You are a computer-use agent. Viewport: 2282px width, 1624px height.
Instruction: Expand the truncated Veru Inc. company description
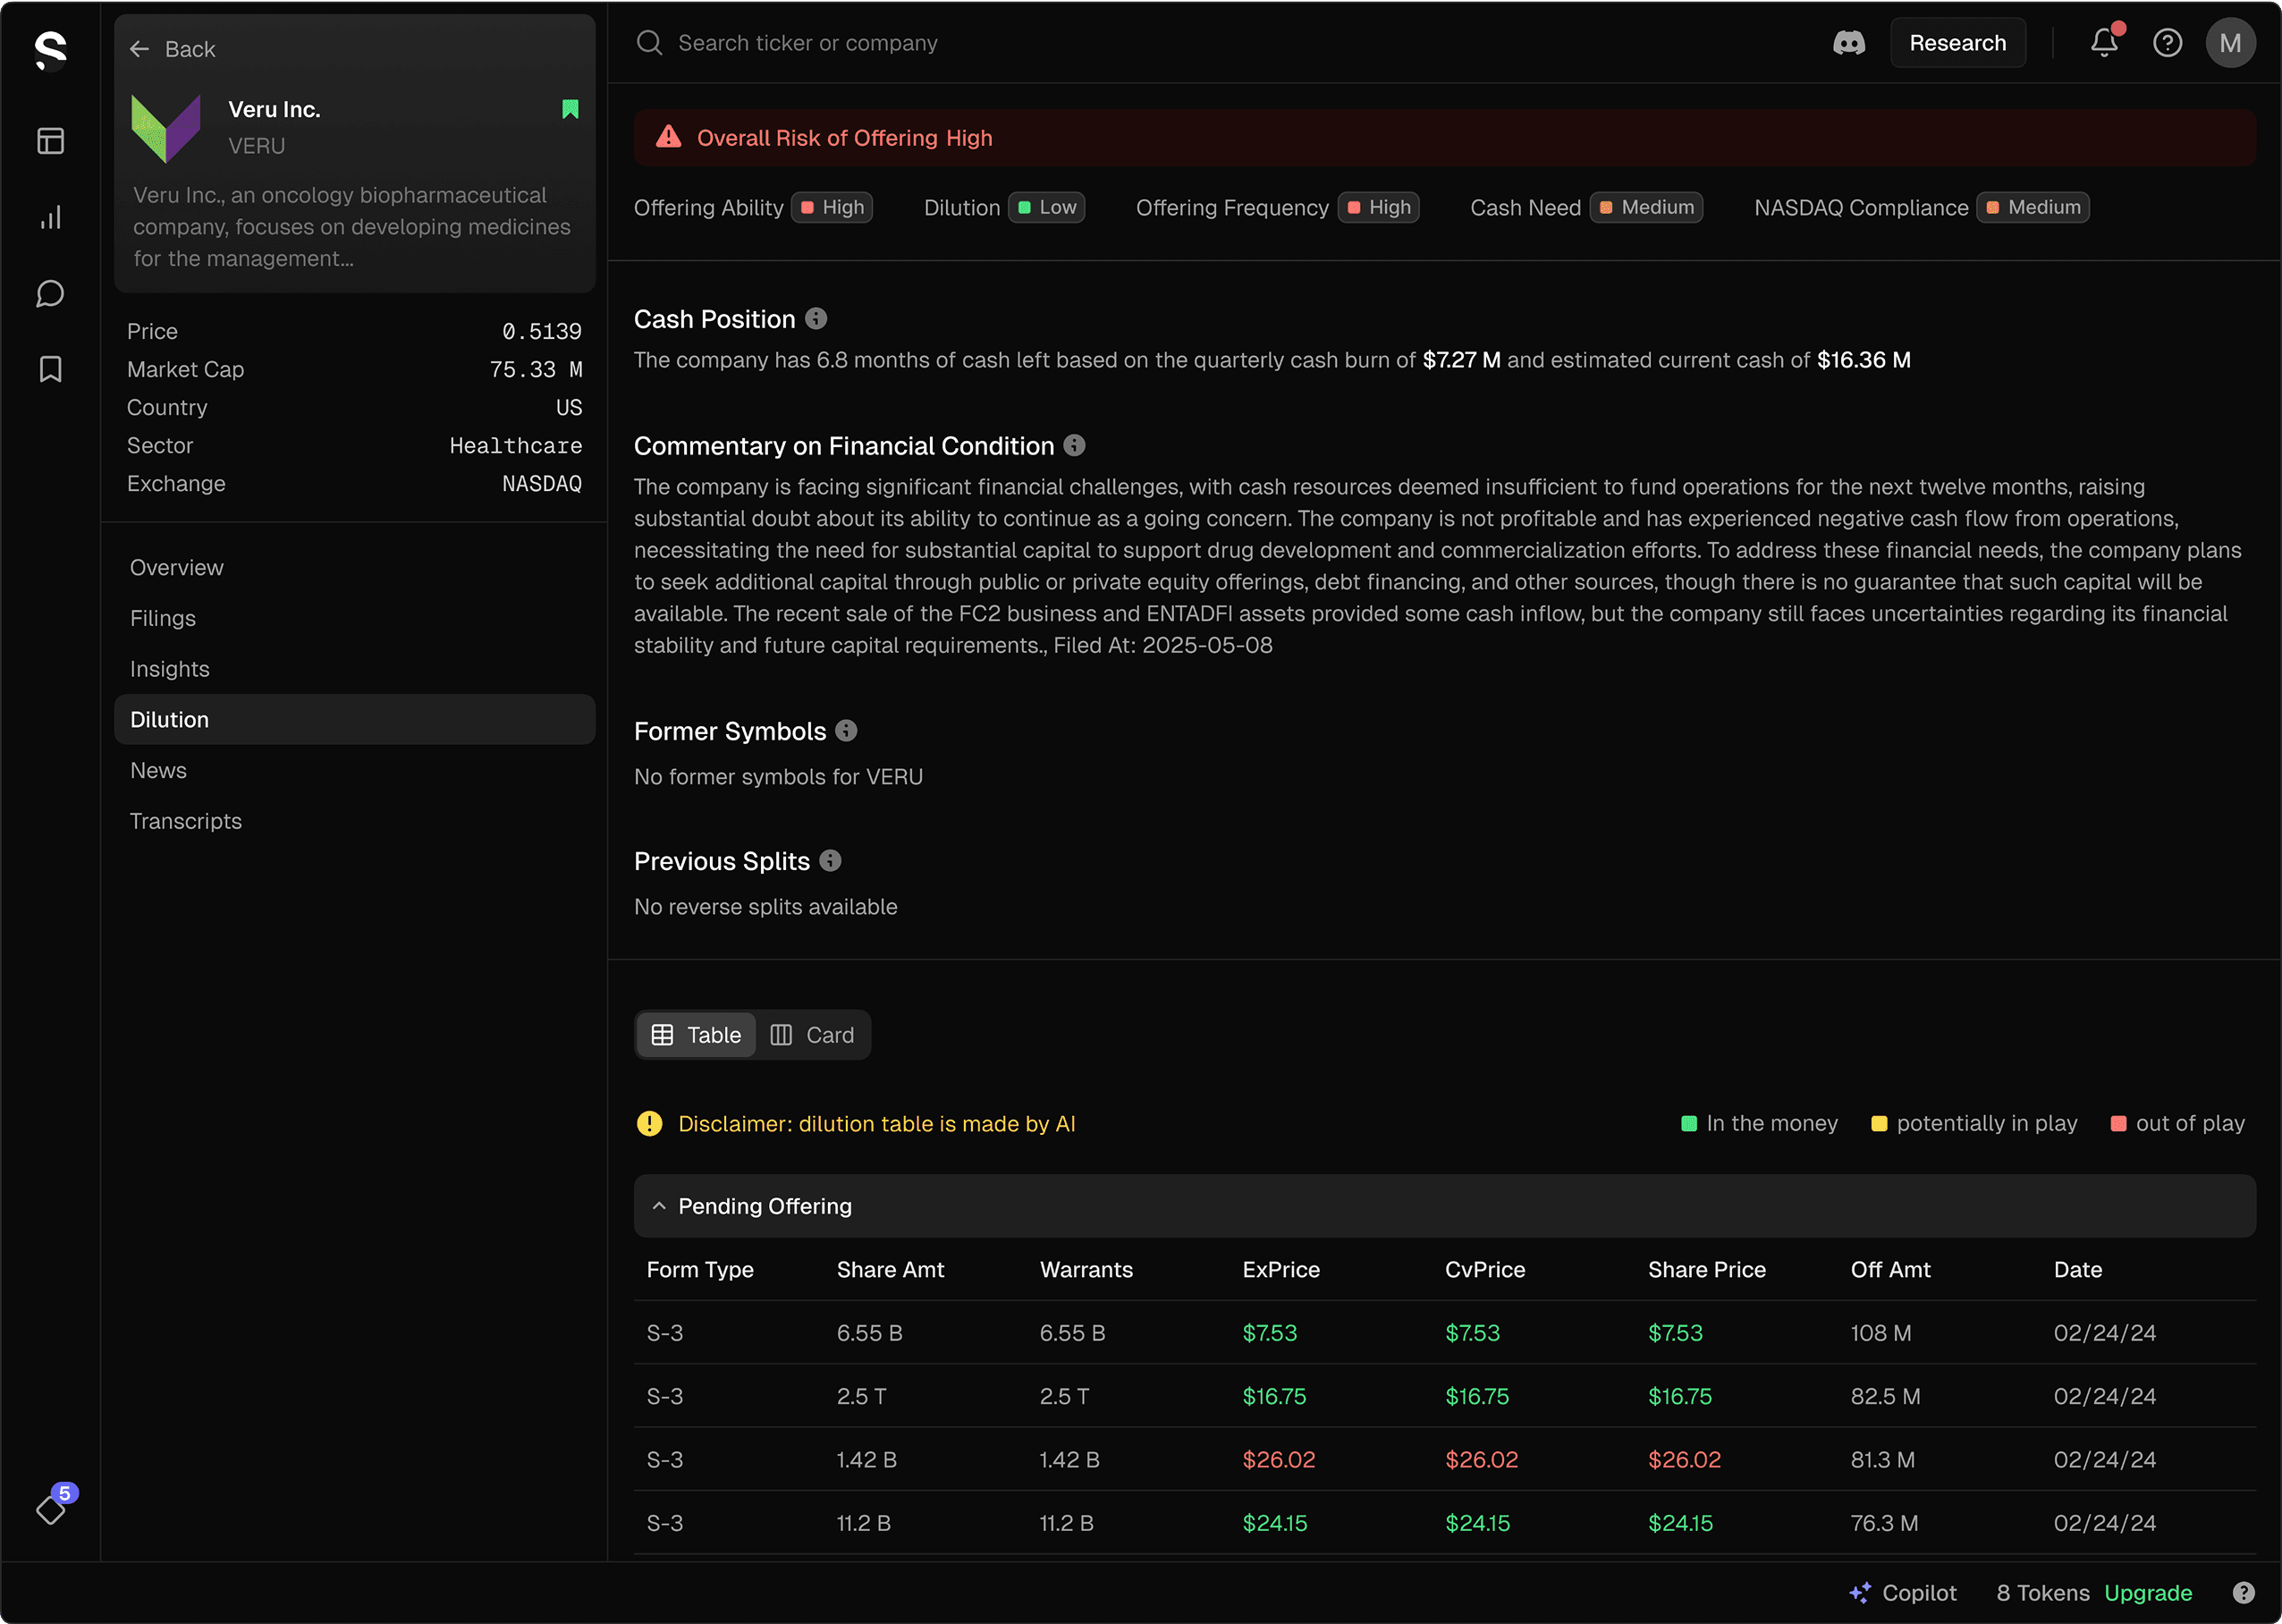click(x=352, y=227)
